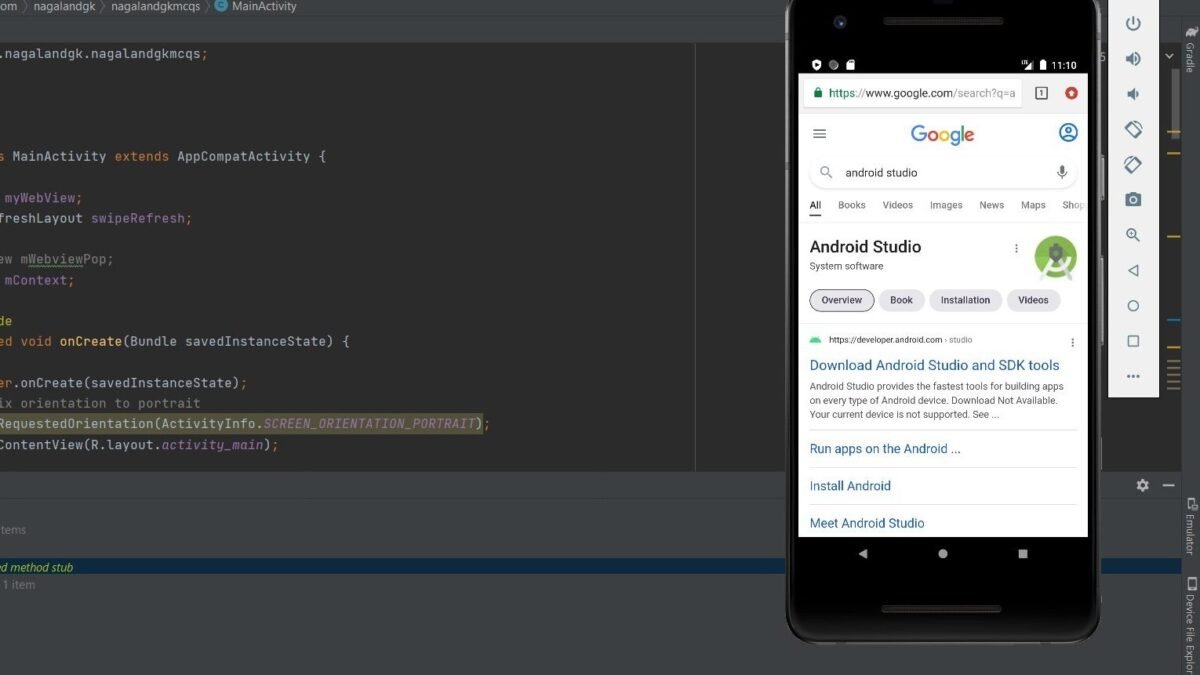
Task: Select the Videos chip under Android Studio
Action: (1033, 300)
